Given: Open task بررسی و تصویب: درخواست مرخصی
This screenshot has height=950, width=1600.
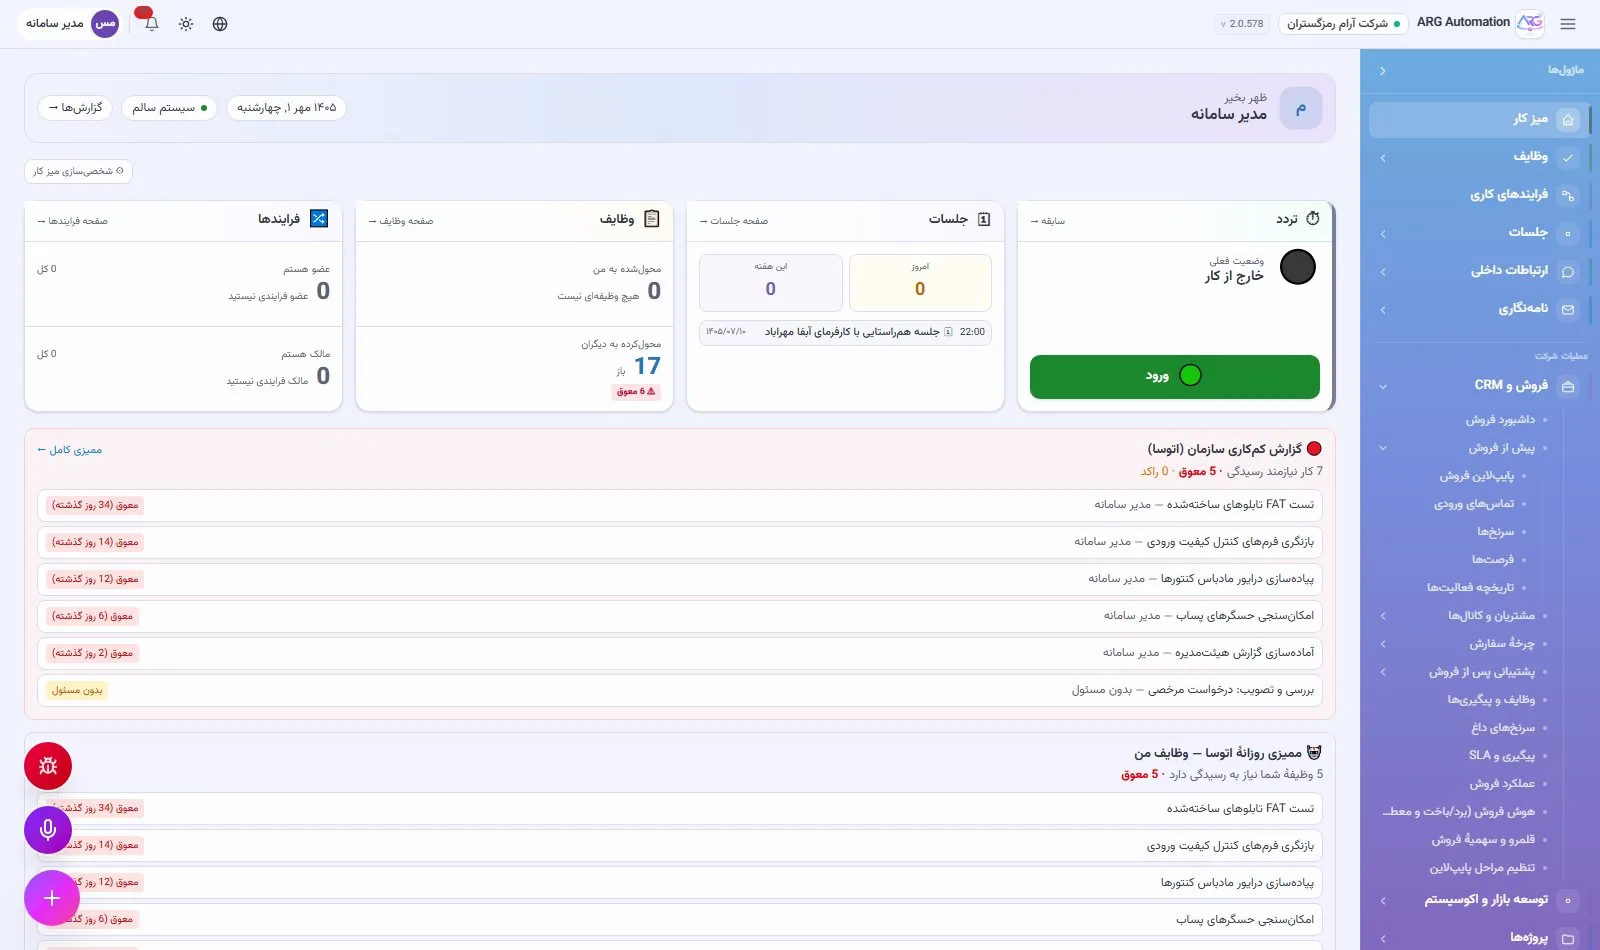Looking at the screenshot, I should pyautogui.click(x=680, y=690).
